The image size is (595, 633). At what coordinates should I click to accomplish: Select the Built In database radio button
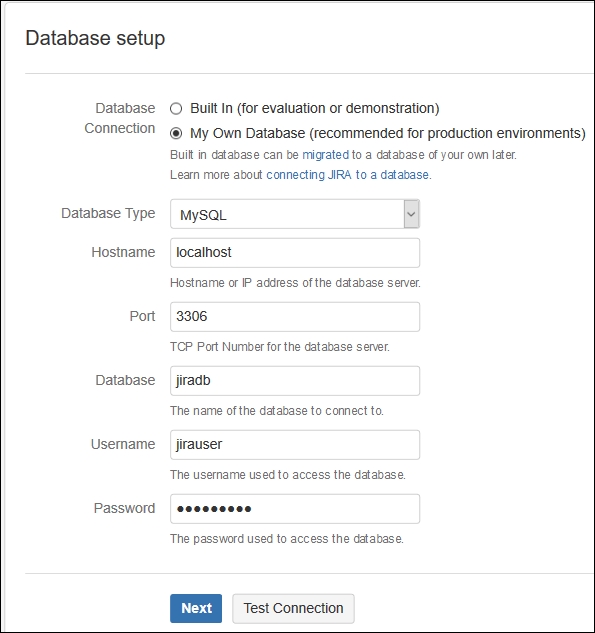176,109
